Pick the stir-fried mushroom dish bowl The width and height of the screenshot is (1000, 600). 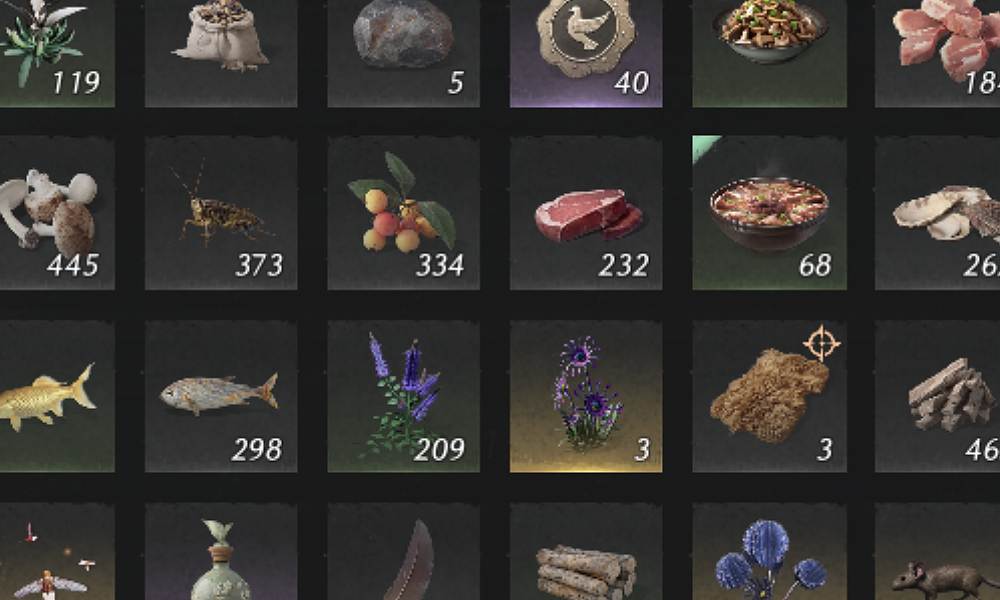coord(769,52)
